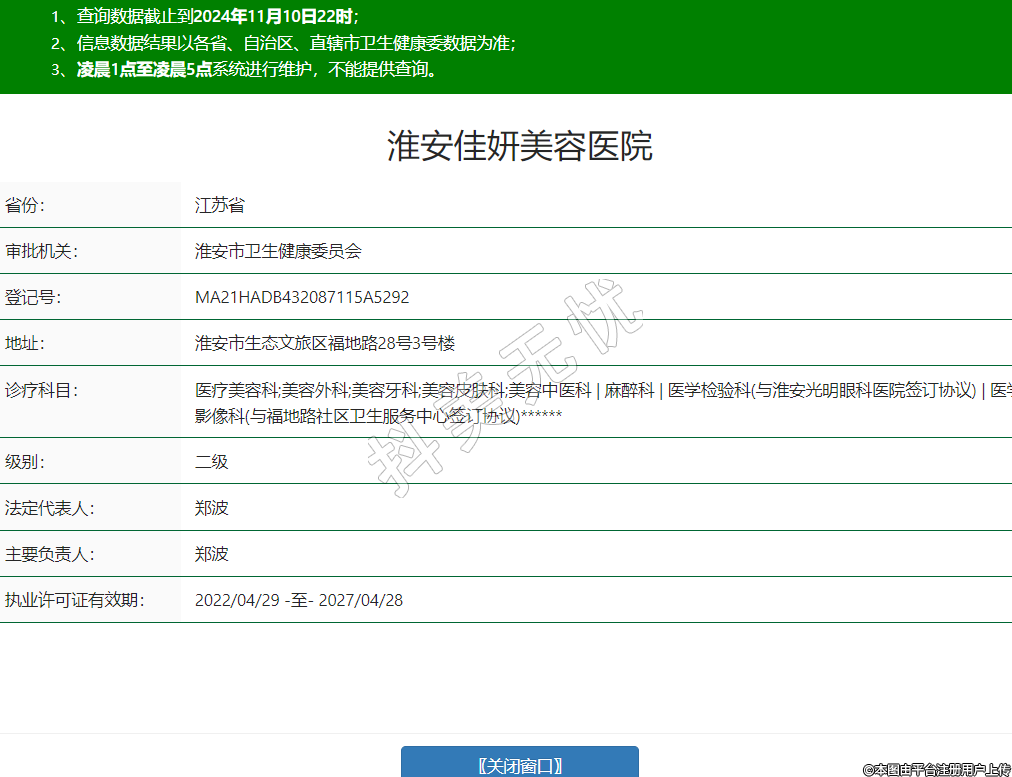Screen dimensions: 1012x777
Task: Click the level value 二级
Action: [x=212, y=462]
